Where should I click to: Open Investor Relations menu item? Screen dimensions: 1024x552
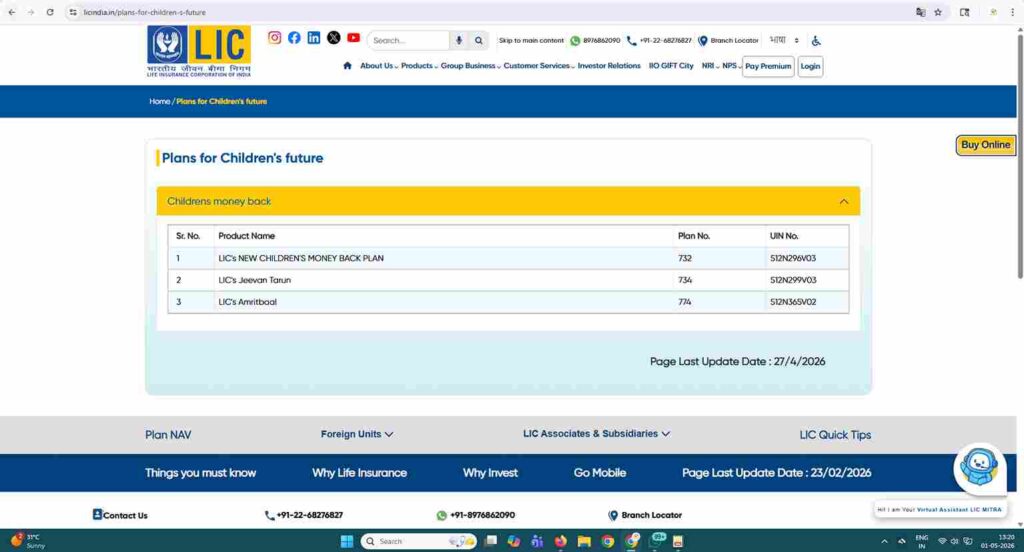(x=609, y=66)
